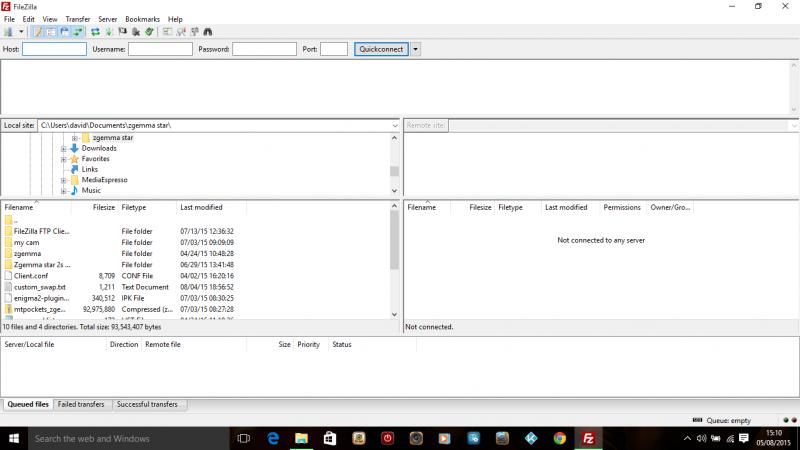Open the Action Center notifications
Screen dimensions: 800x450
click(x=744, y=438)
